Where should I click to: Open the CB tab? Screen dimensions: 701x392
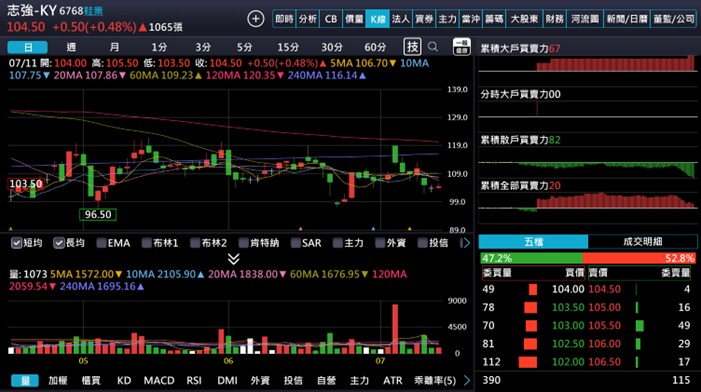point(331,19)
